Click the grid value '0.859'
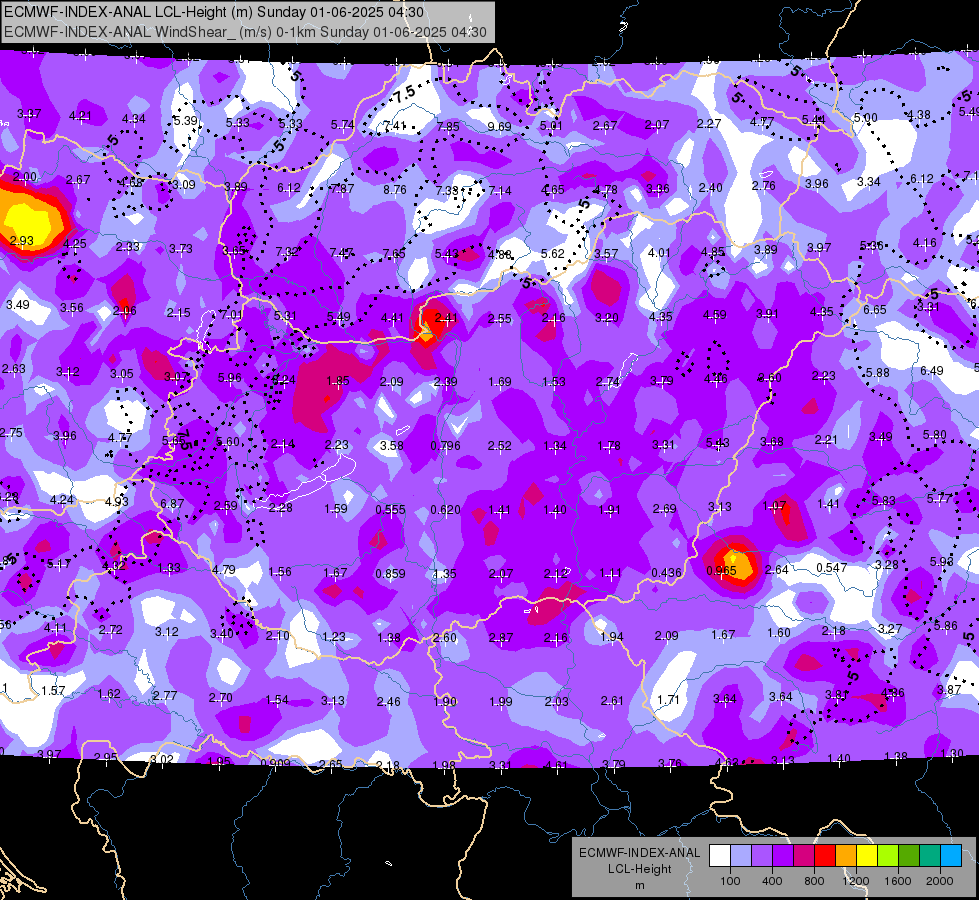979x900 pixels. [390, 573]
